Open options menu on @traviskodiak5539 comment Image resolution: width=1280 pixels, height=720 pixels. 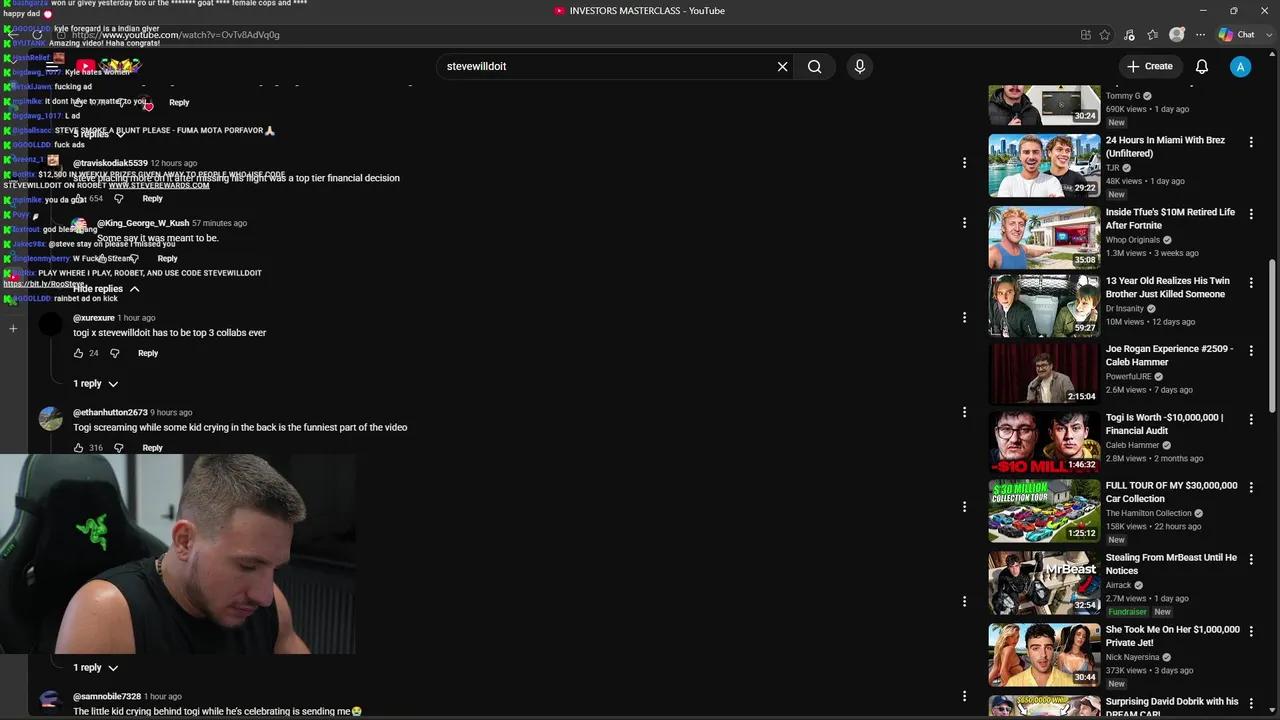964,162
